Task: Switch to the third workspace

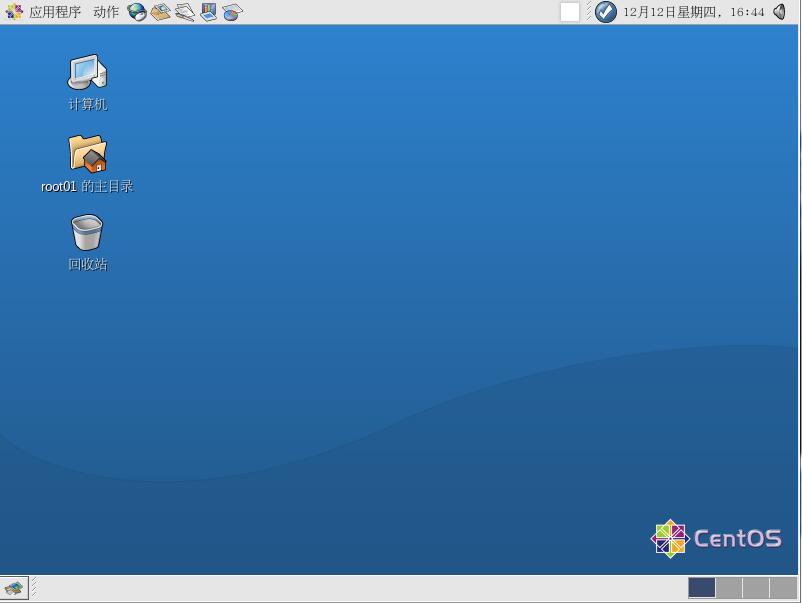Action: [x=756, y=588]
